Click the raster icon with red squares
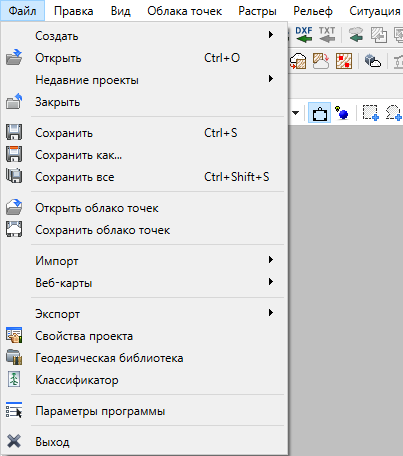403x456 pixels. (344, 61)
